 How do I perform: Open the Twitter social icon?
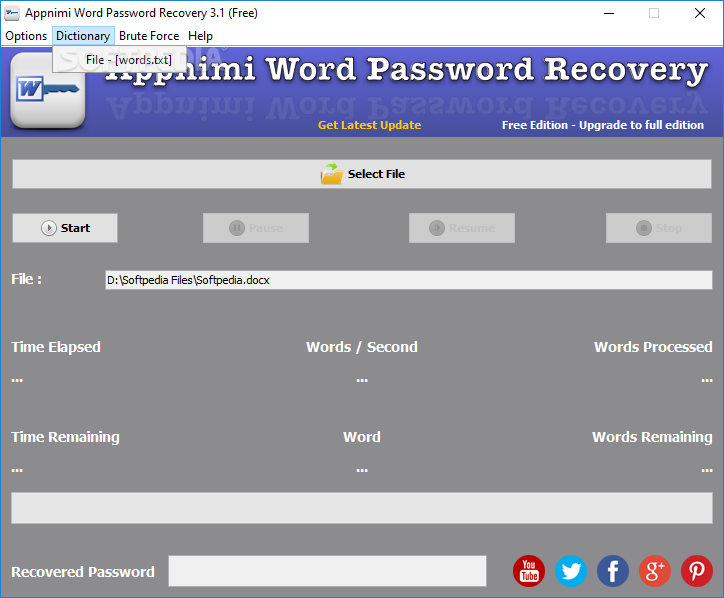point(571,571)
